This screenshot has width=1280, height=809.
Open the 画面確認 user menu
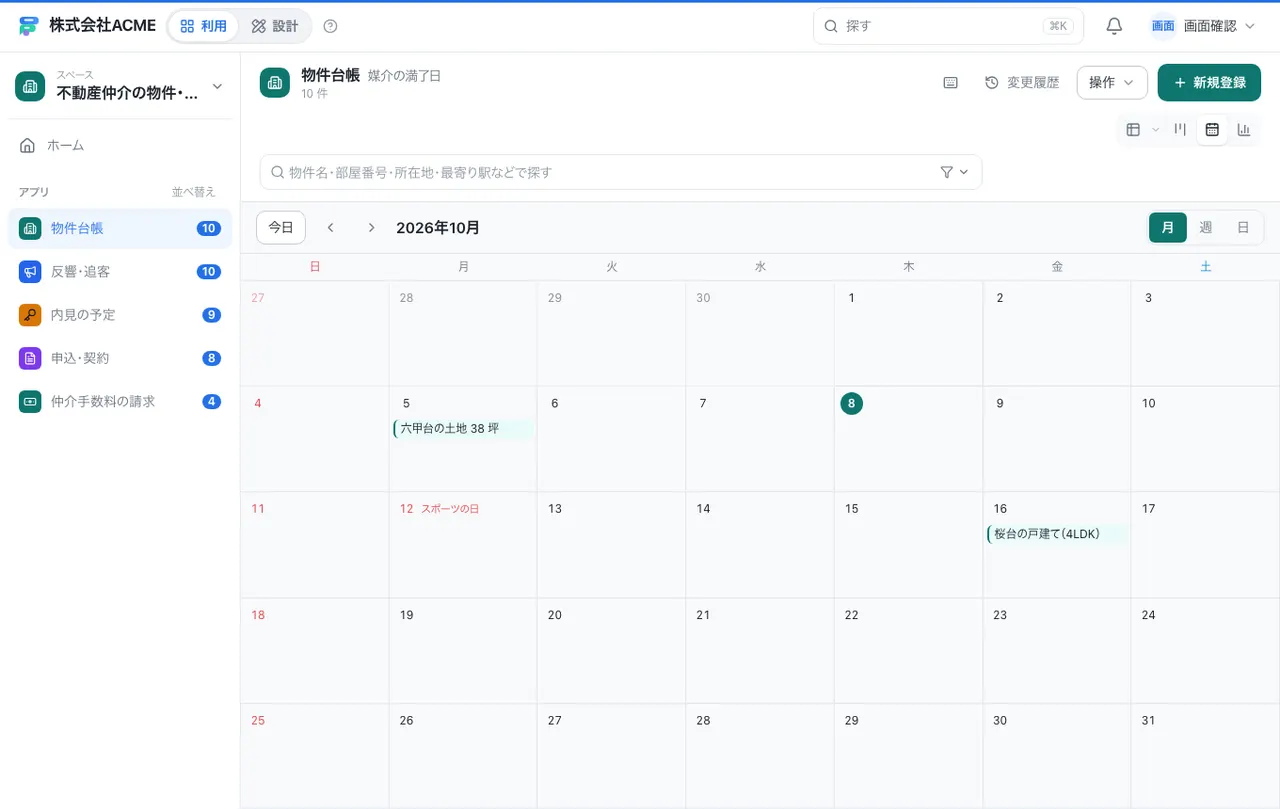[1203, 26]
